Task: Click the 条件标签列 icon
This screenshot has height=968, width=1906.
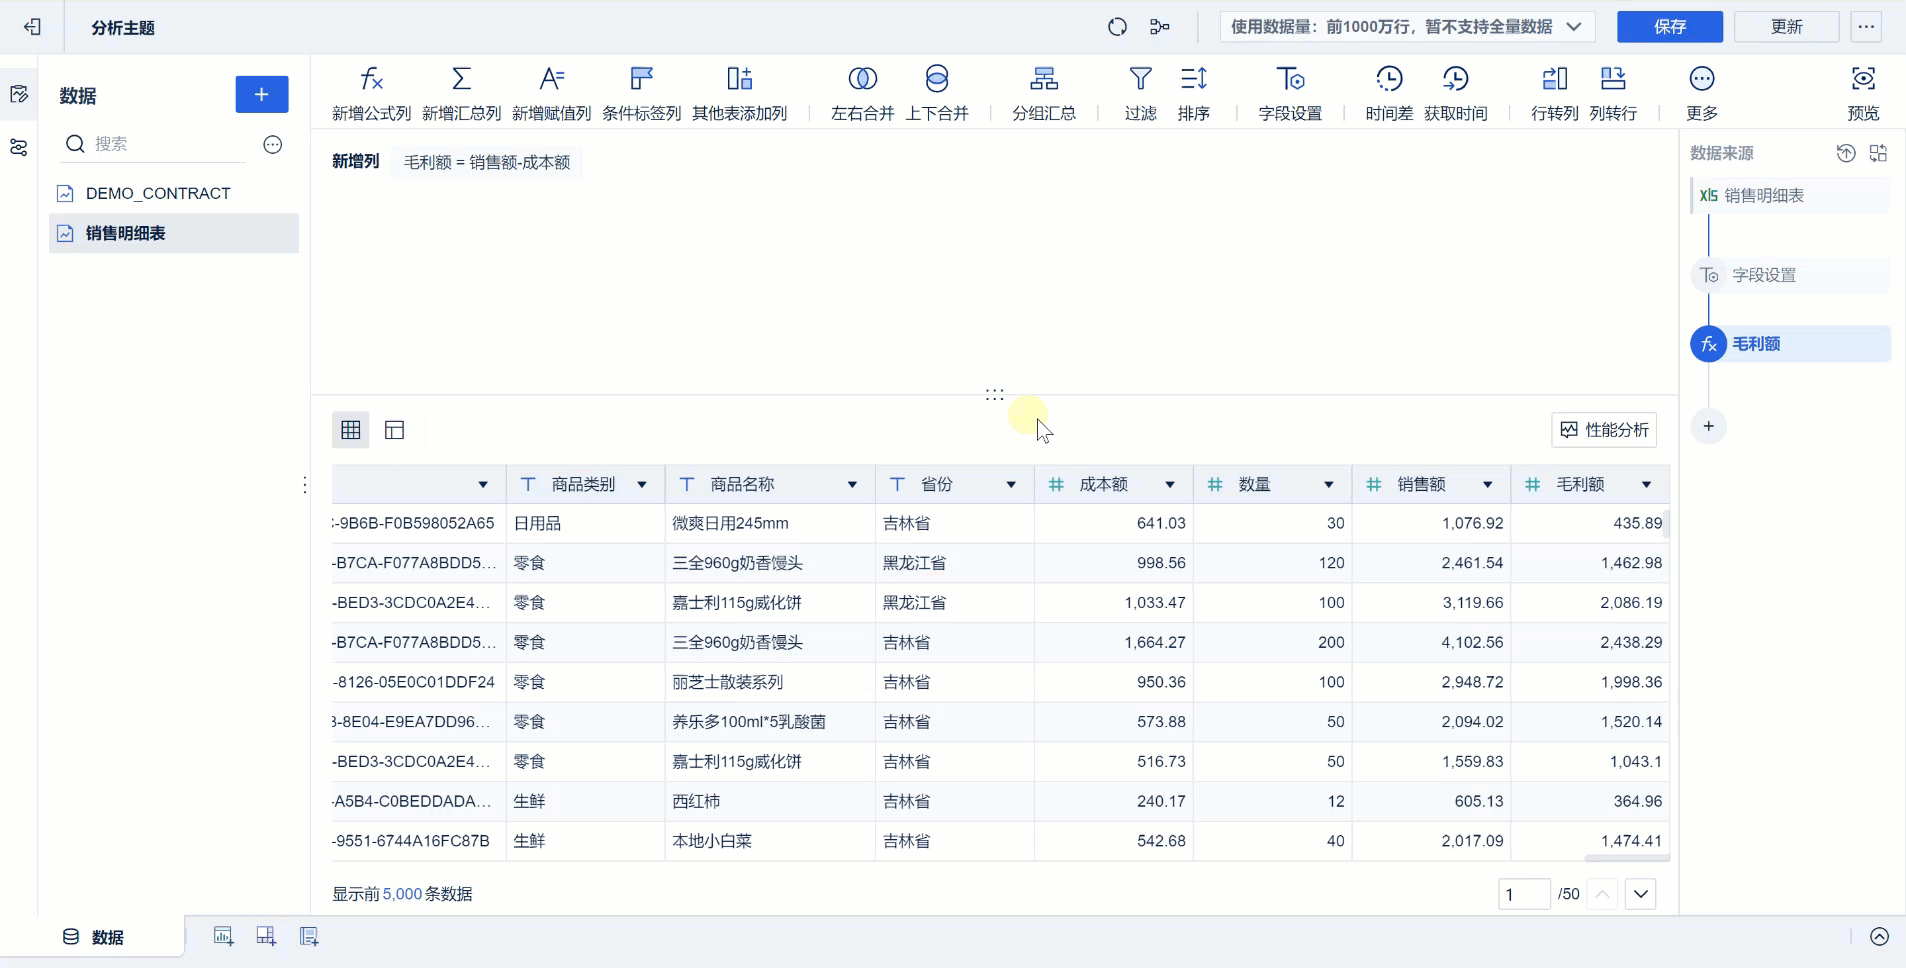Action: [x=639, y=92]
